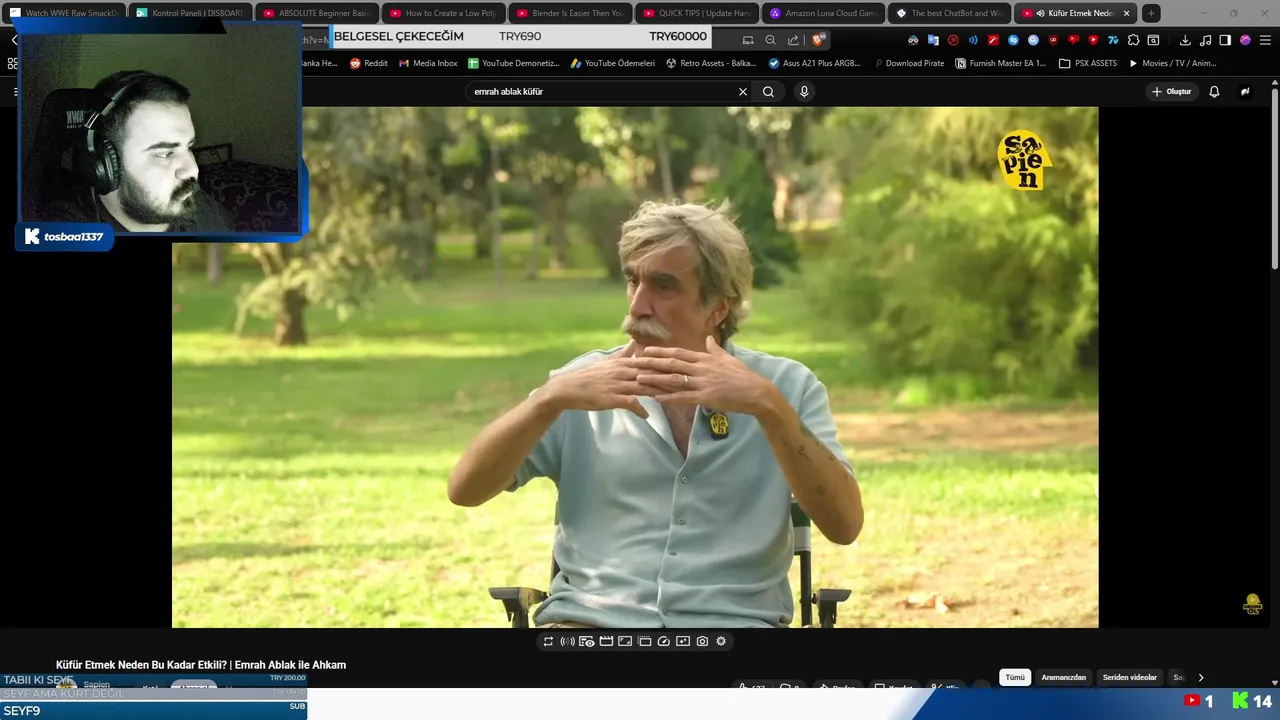Open YouTube Demonetiz... bookmark
The width and height of the screenshot is (1280, 720).
click(513, 63)
